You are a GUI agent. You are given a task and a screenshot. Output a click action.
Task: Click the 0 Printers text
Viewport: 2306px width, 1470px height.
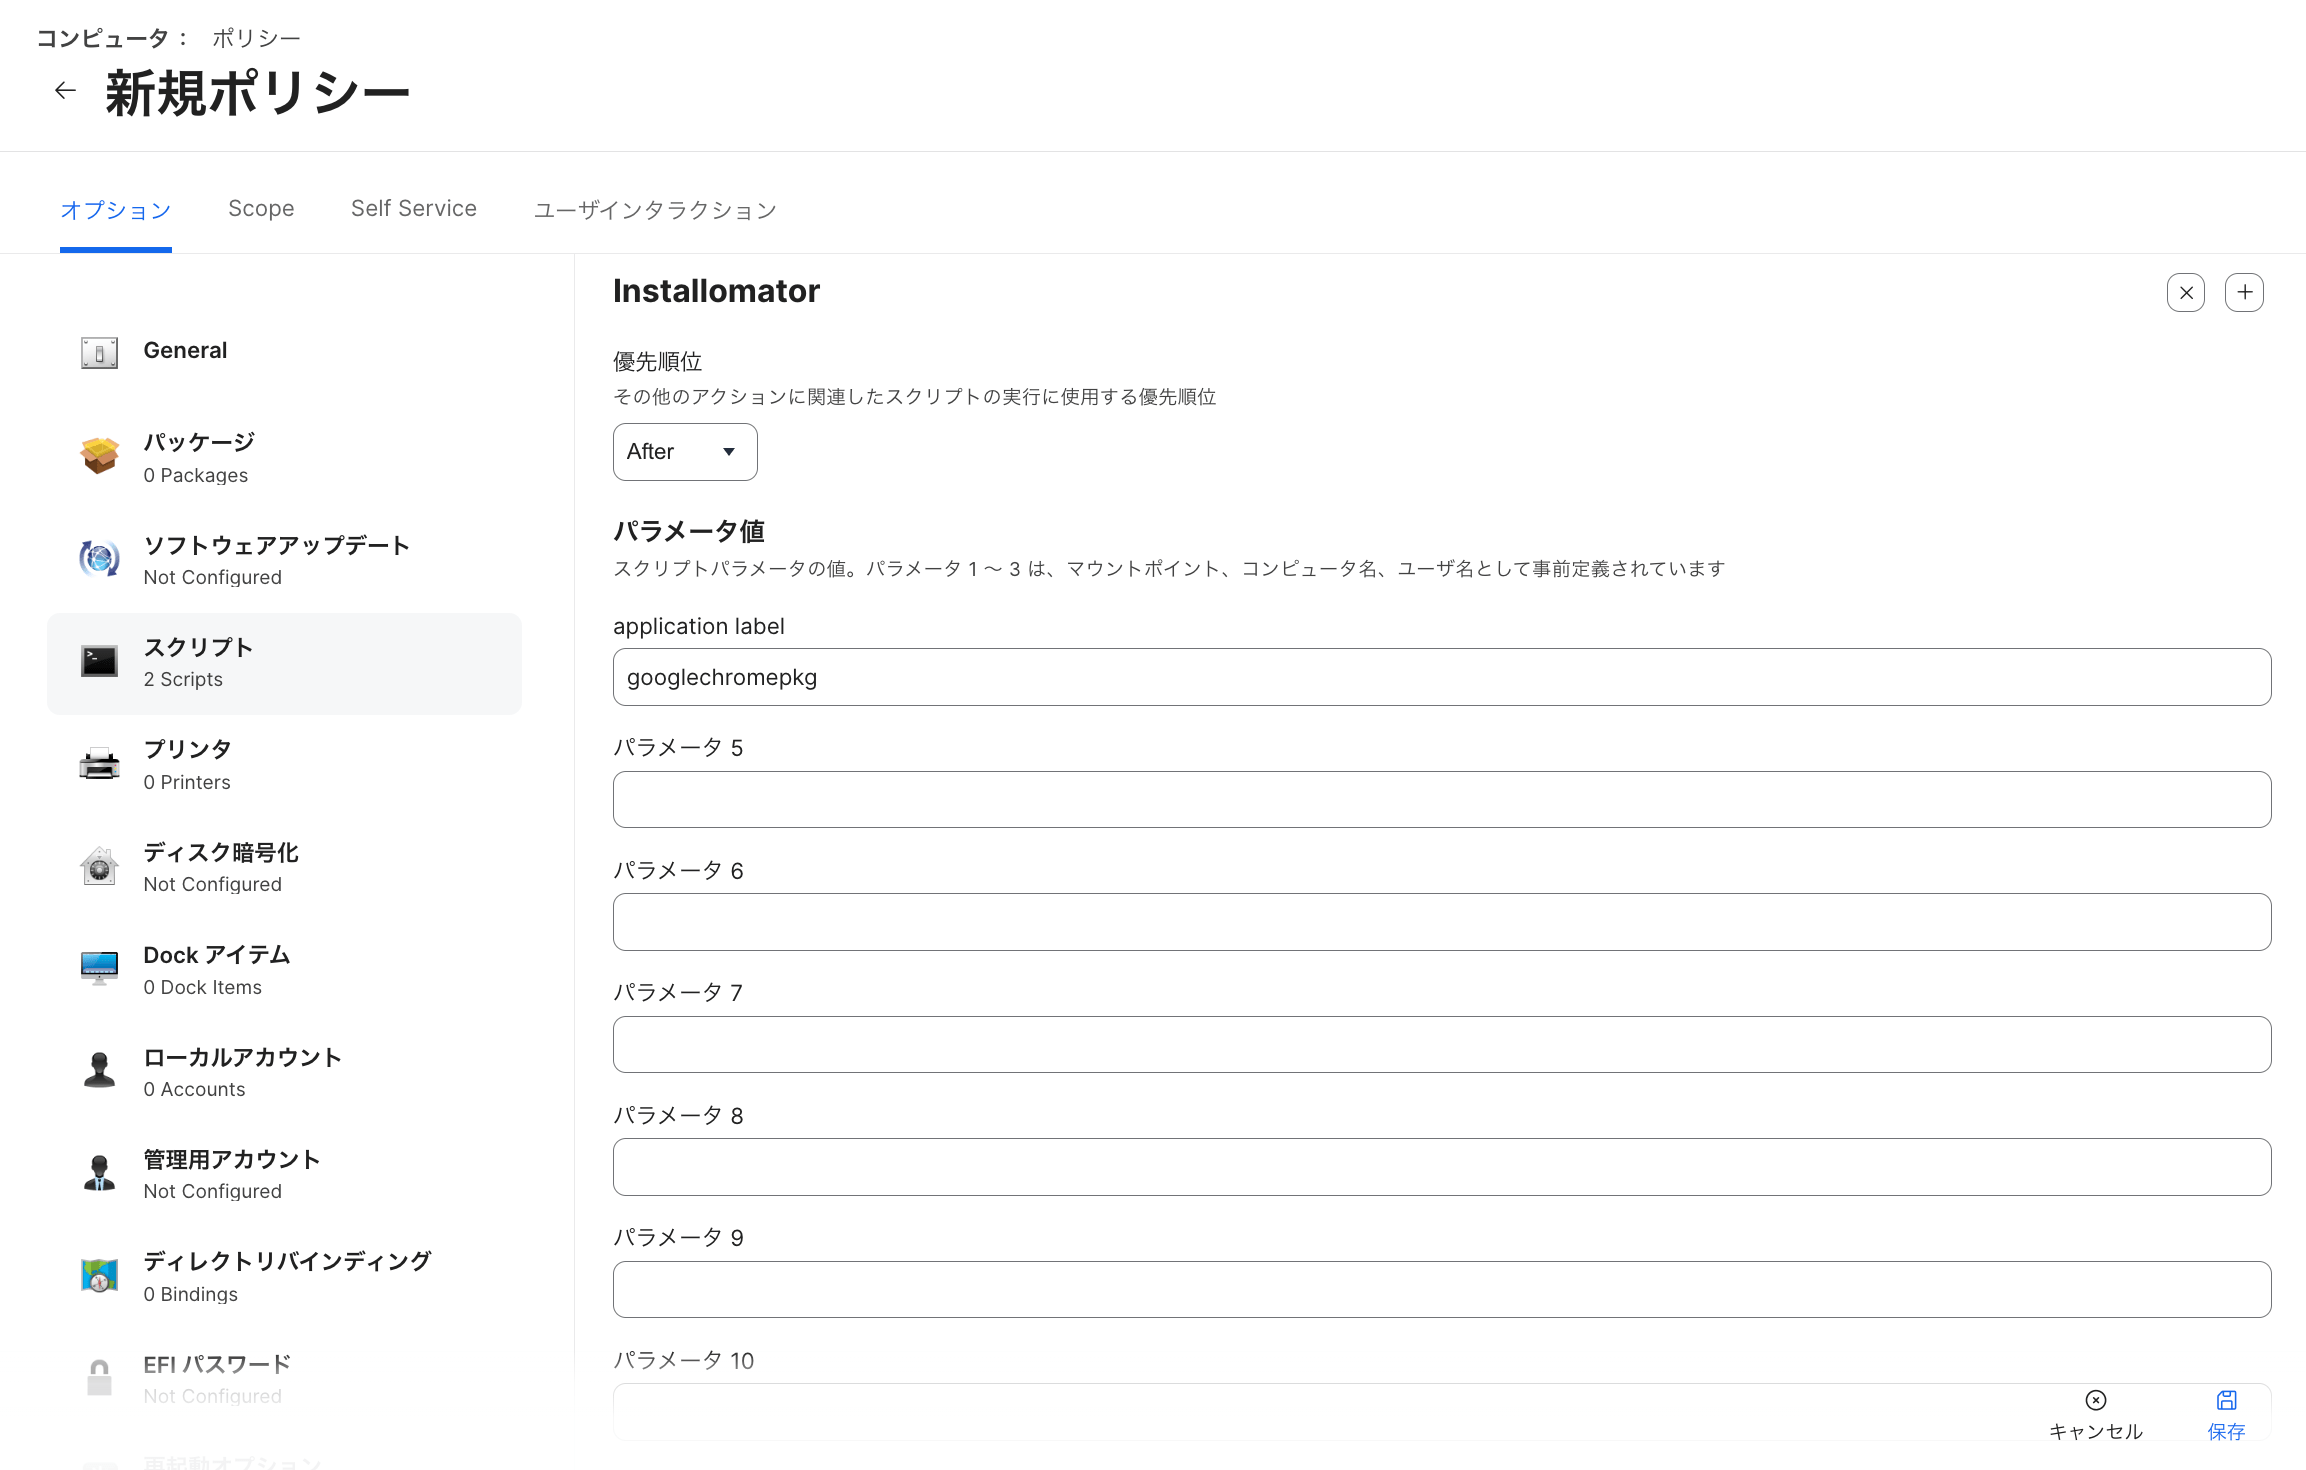pos(187,783)
